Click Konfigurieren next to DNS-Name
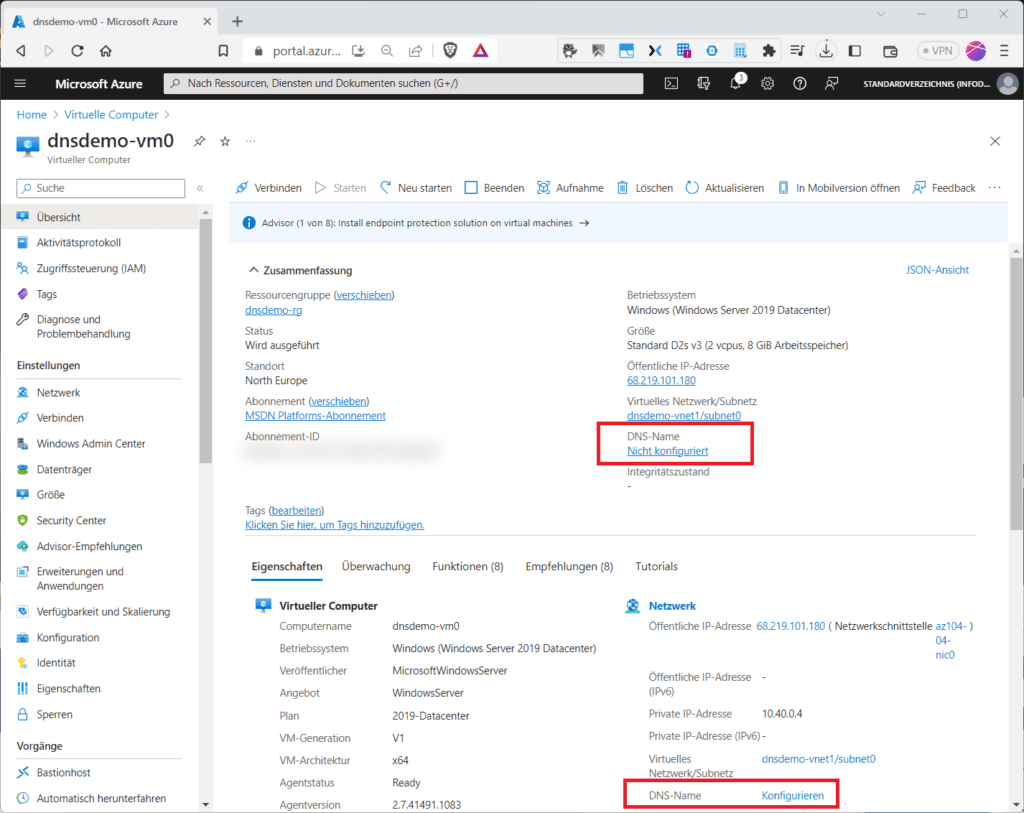This screenshot has height=813, width=1024. tap(793, 795)
